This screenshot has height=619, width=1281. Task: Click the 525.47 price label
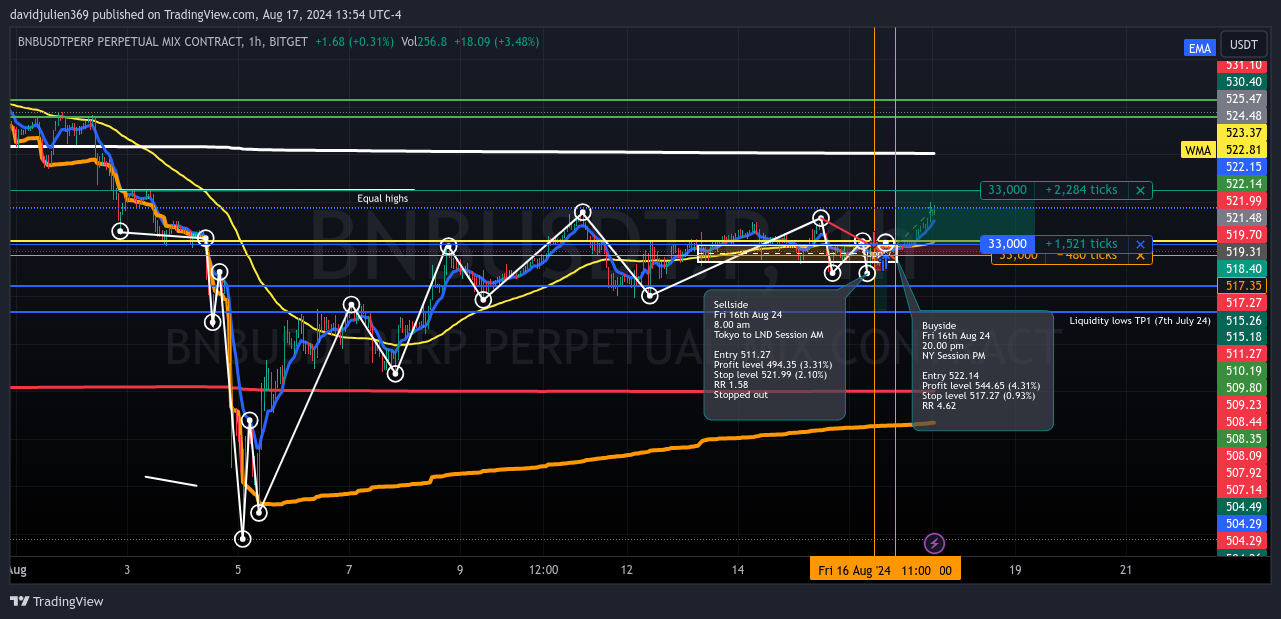click(x=1243, y=99)
